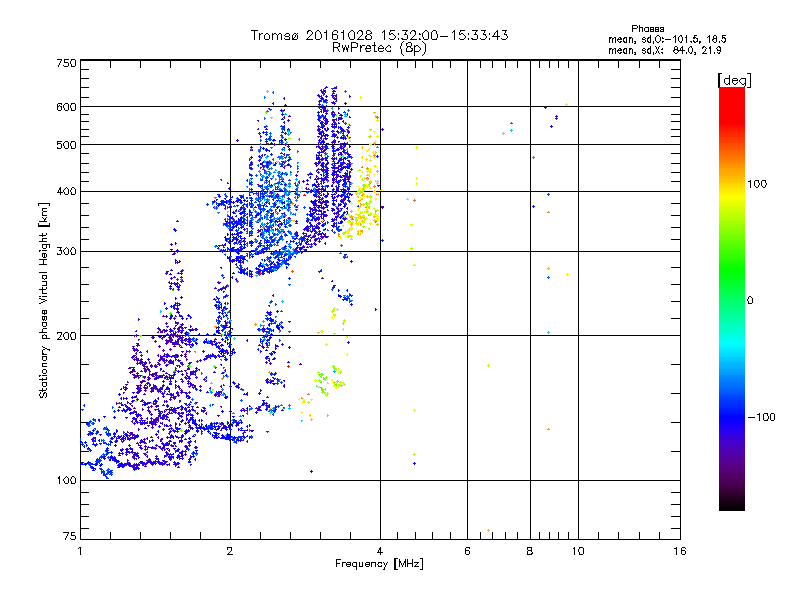Click y-axis tick label '200'
This screenshot has width=800, height=600.
[x=66, y=336]
